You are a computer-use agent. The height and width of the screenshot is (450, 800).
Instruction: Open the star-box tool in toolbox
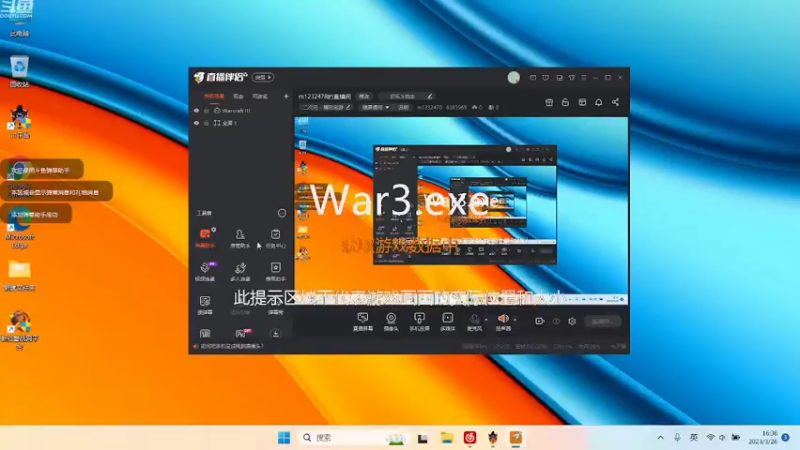[276, 271]
